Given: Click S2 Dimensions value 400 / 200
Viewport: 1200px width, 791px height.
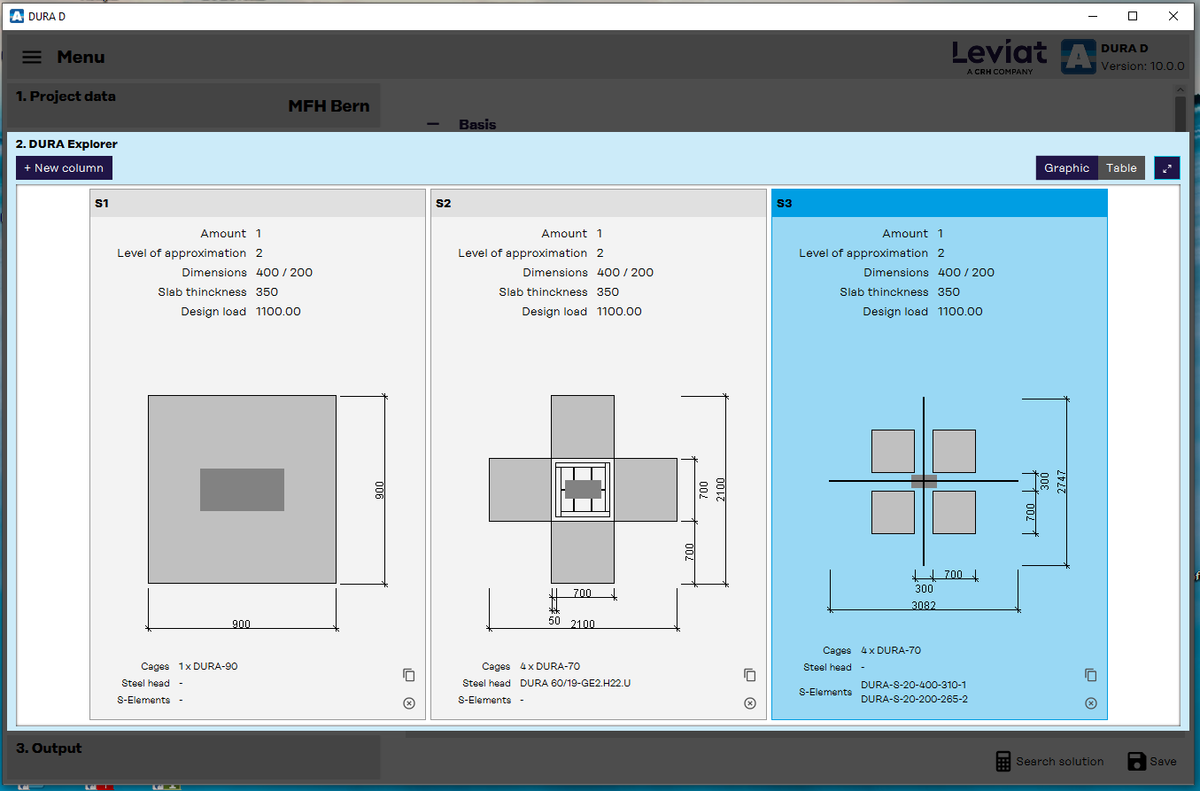Looking at the screenshot, I should coord(625,272).
